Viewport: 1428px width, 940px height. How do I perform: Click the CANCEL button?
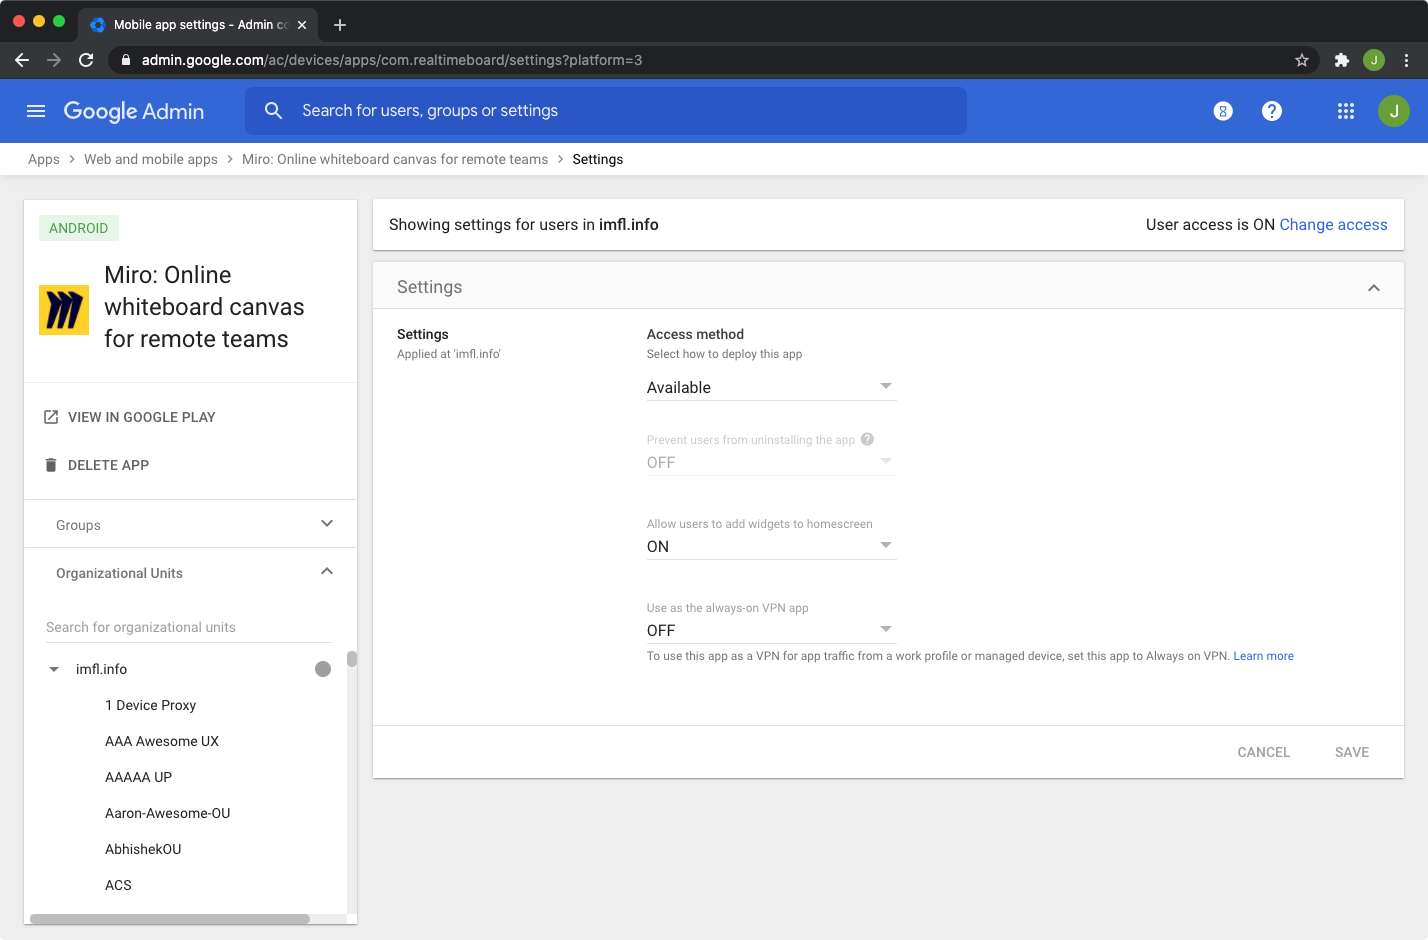click(1264, 752)
